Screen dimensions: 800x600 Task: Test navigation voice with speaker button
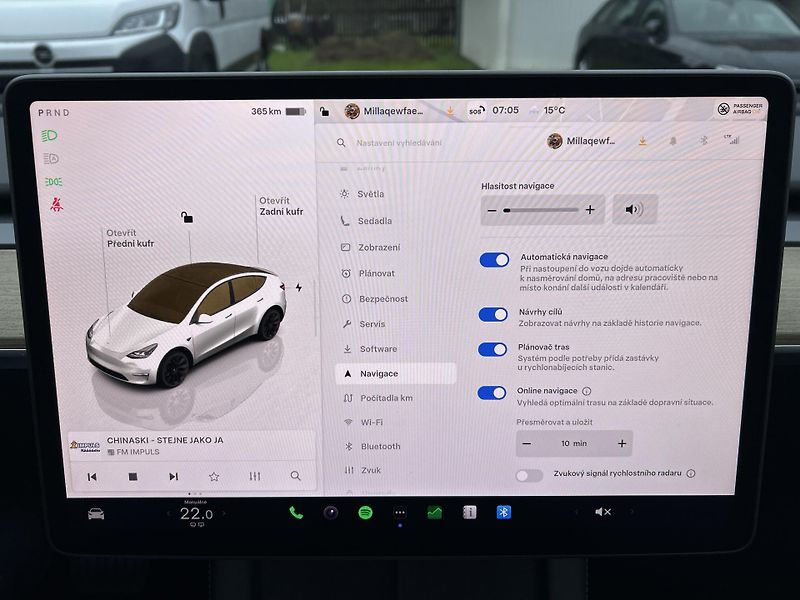634,210
